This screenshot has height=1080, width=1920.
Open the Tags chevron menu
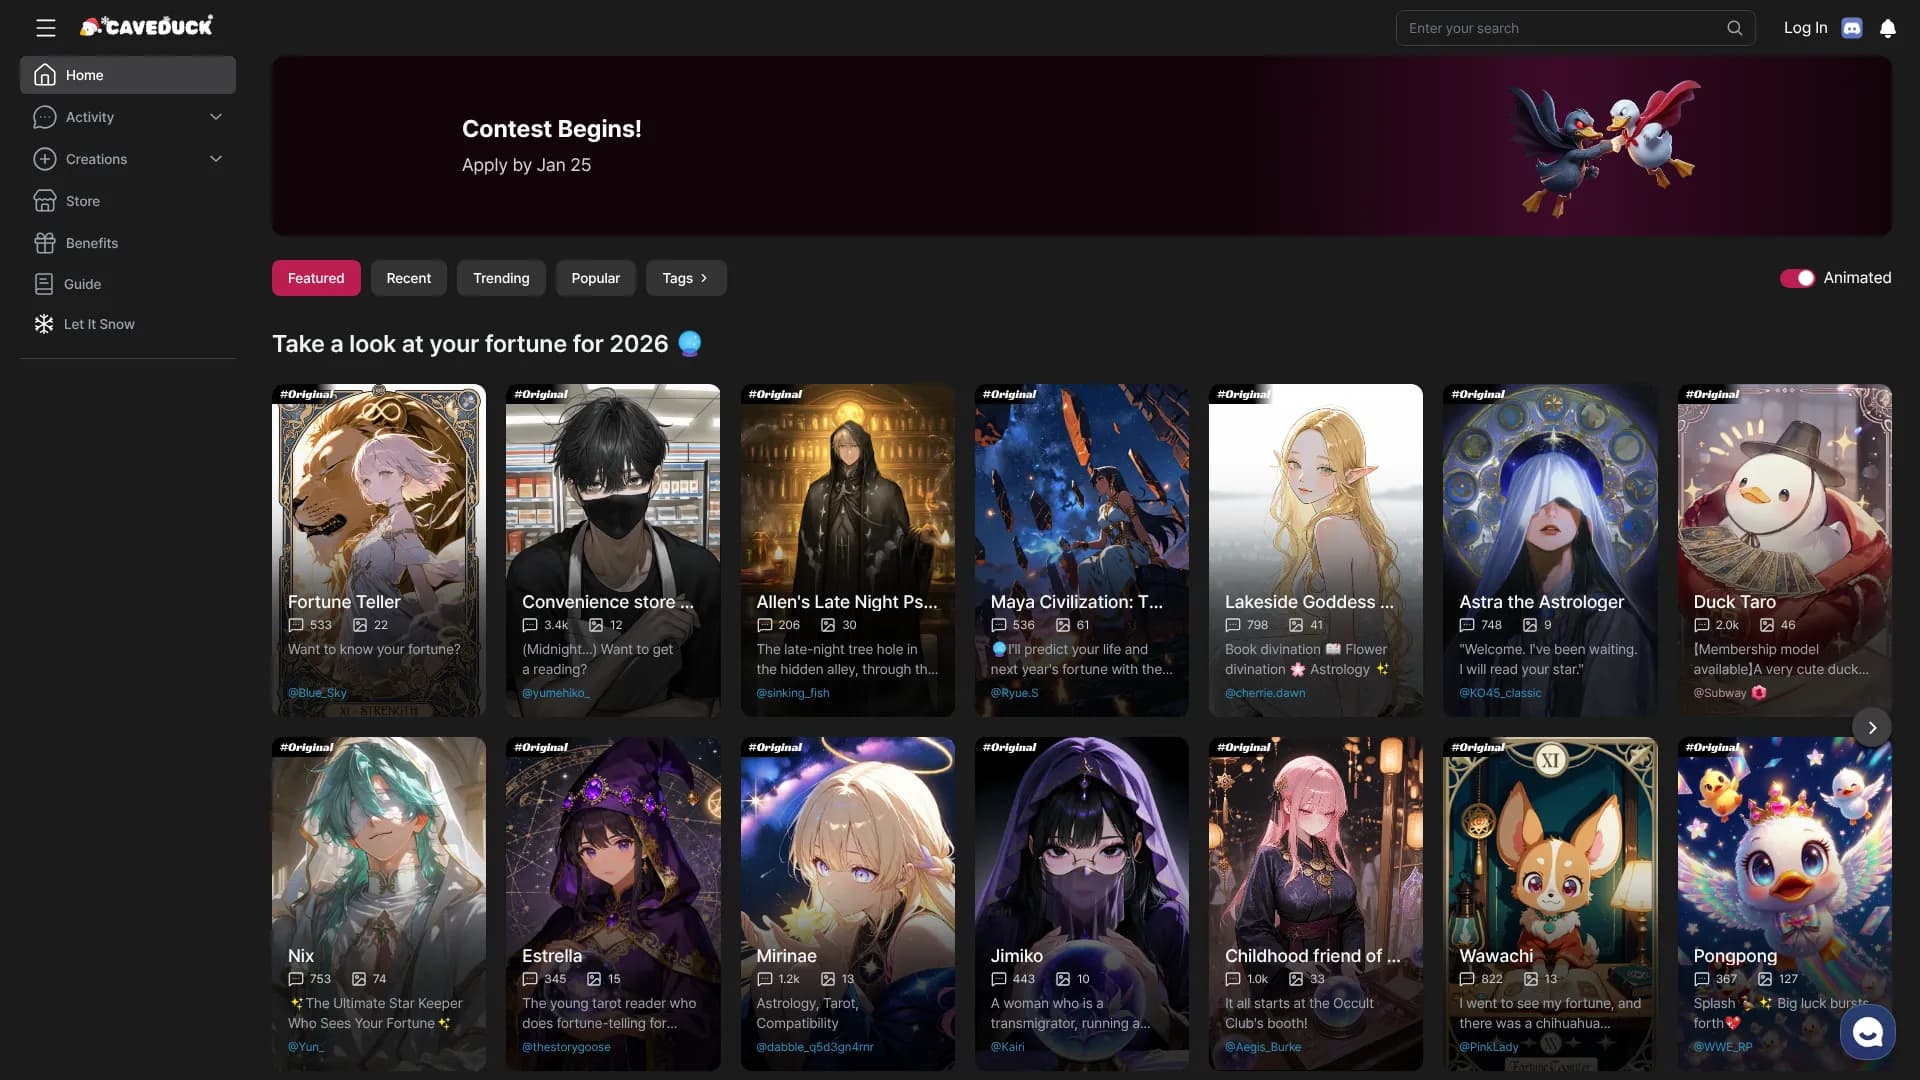(x=686, y=278)
